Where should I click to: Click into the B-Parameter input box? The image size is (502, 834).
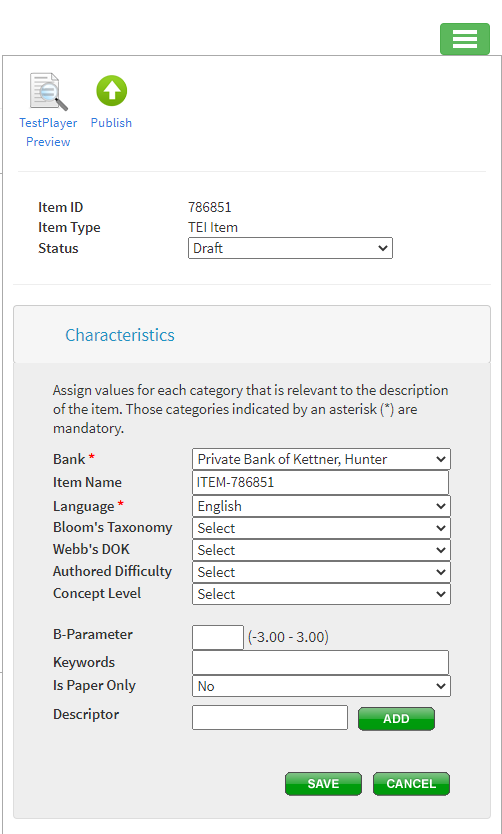218,637
